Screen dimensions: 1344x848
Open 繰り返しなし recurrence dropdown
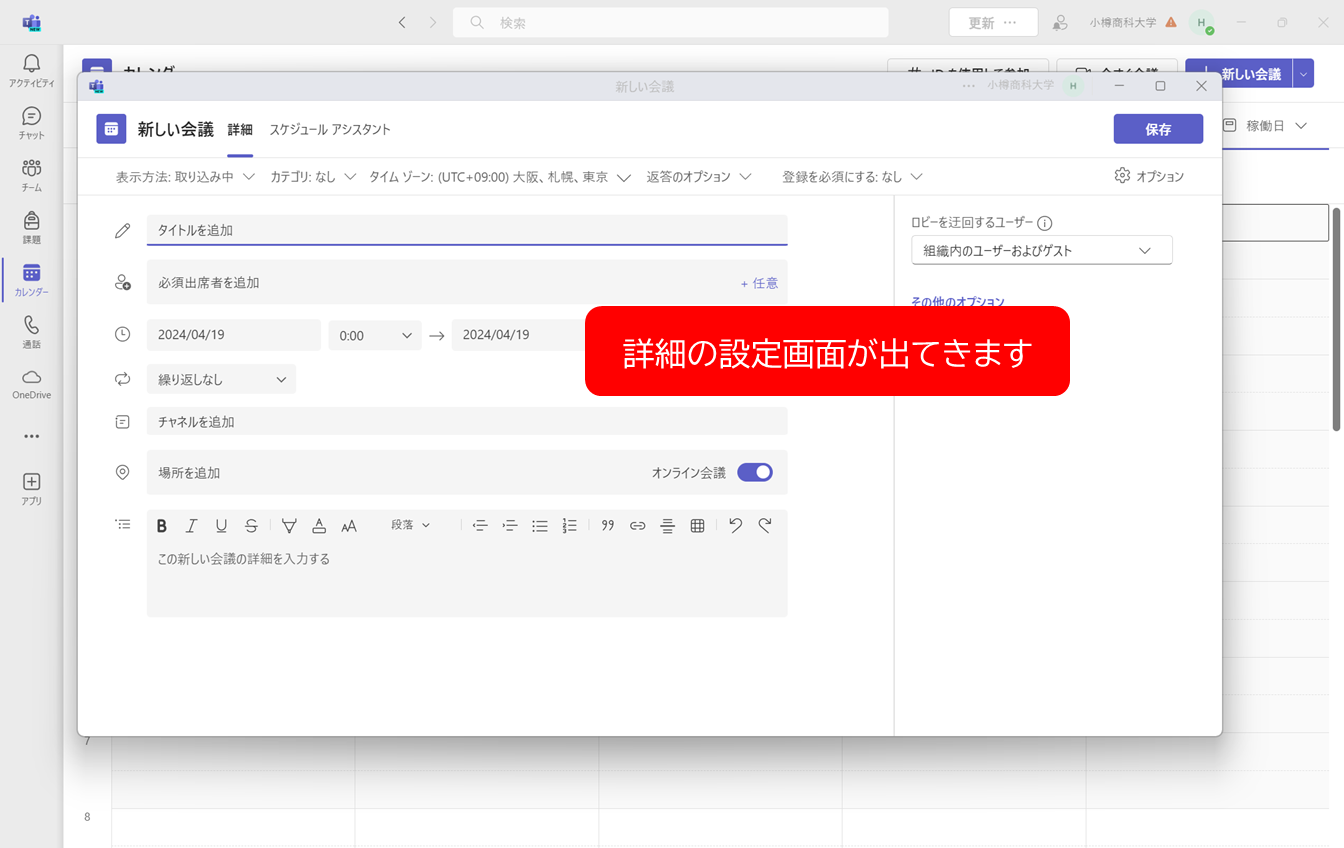(221, 379)
